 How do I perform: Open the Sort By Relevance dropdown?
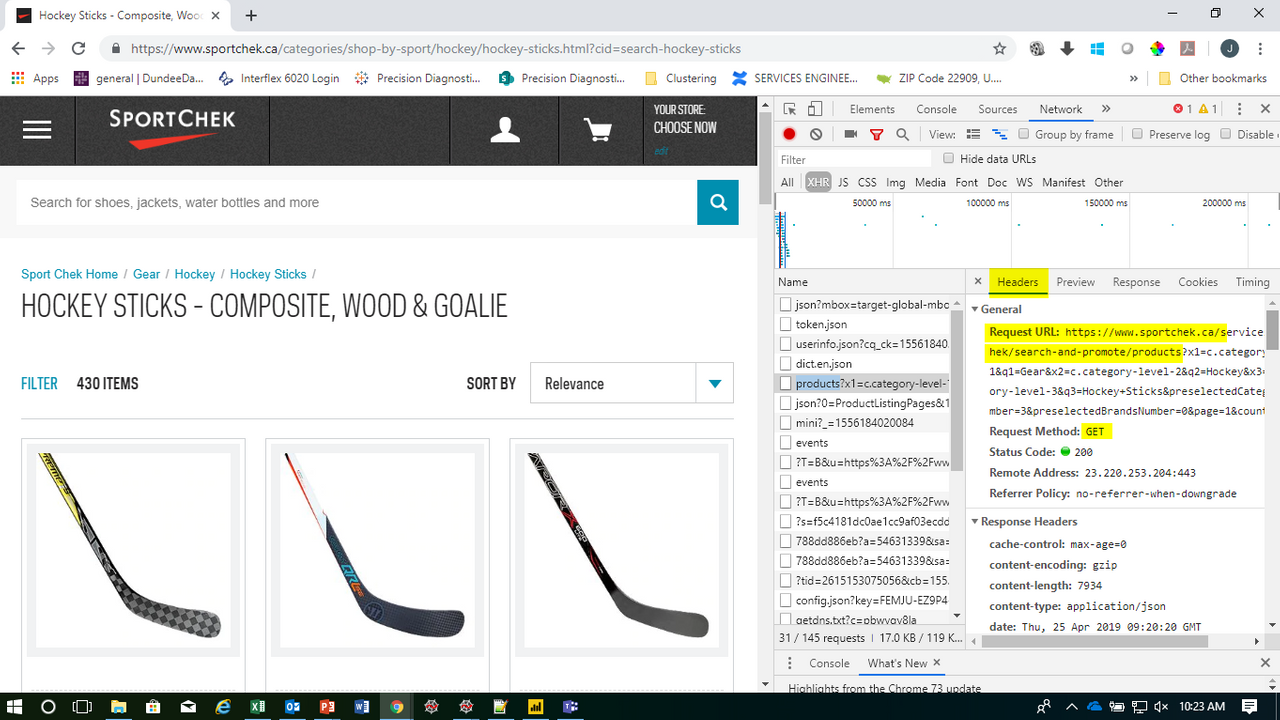point(632,383)
